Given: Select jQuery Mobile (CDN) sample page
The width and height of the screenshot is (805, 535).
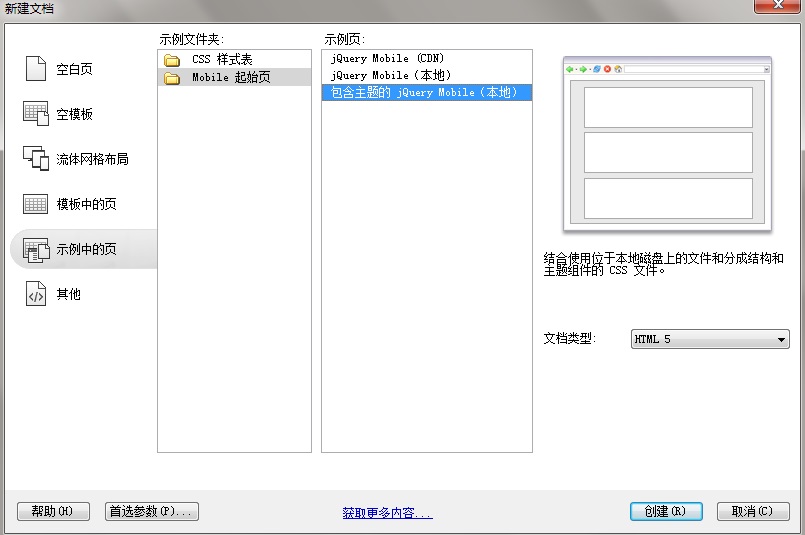Looking at the screenshot, I should [427, 58].
